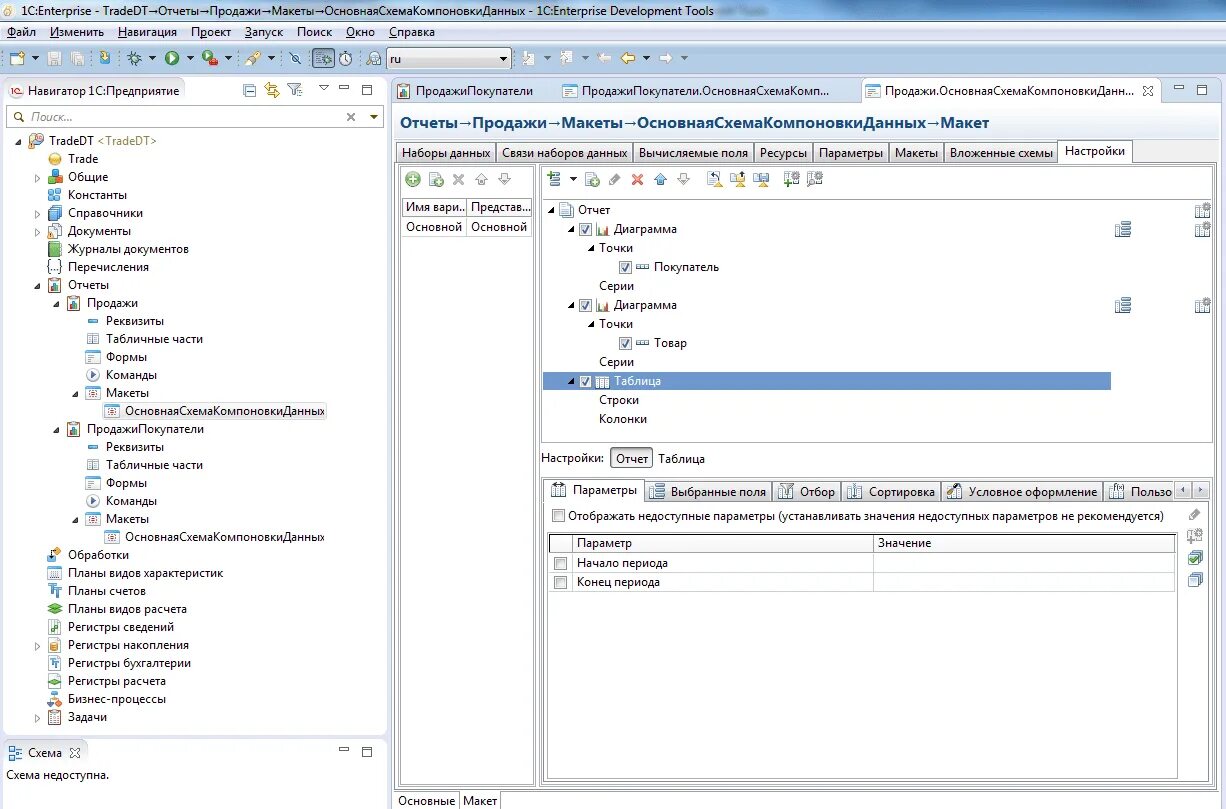Open the Навигация menu

click(x=147, y=32)
